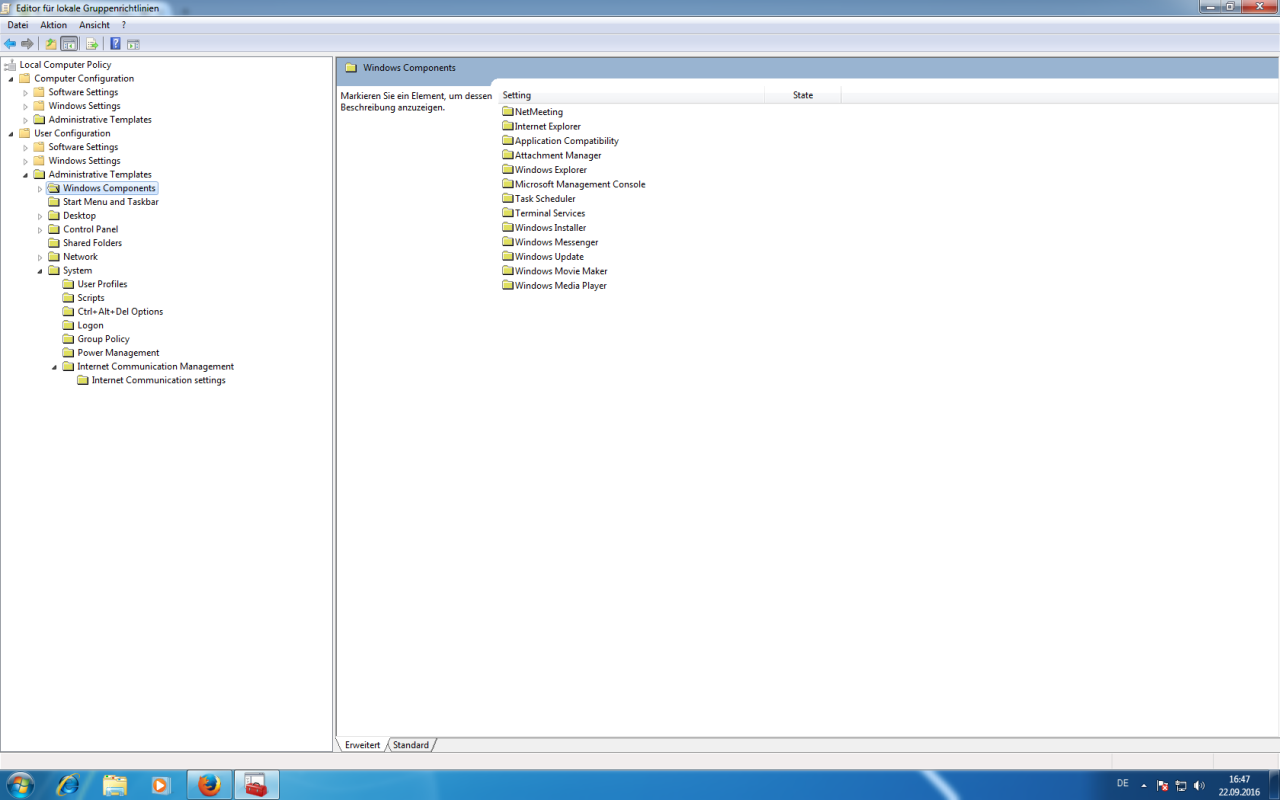Collapse the System tree node
The image size is (1280, 800).
pyautogui.click(x=40, y=271)
